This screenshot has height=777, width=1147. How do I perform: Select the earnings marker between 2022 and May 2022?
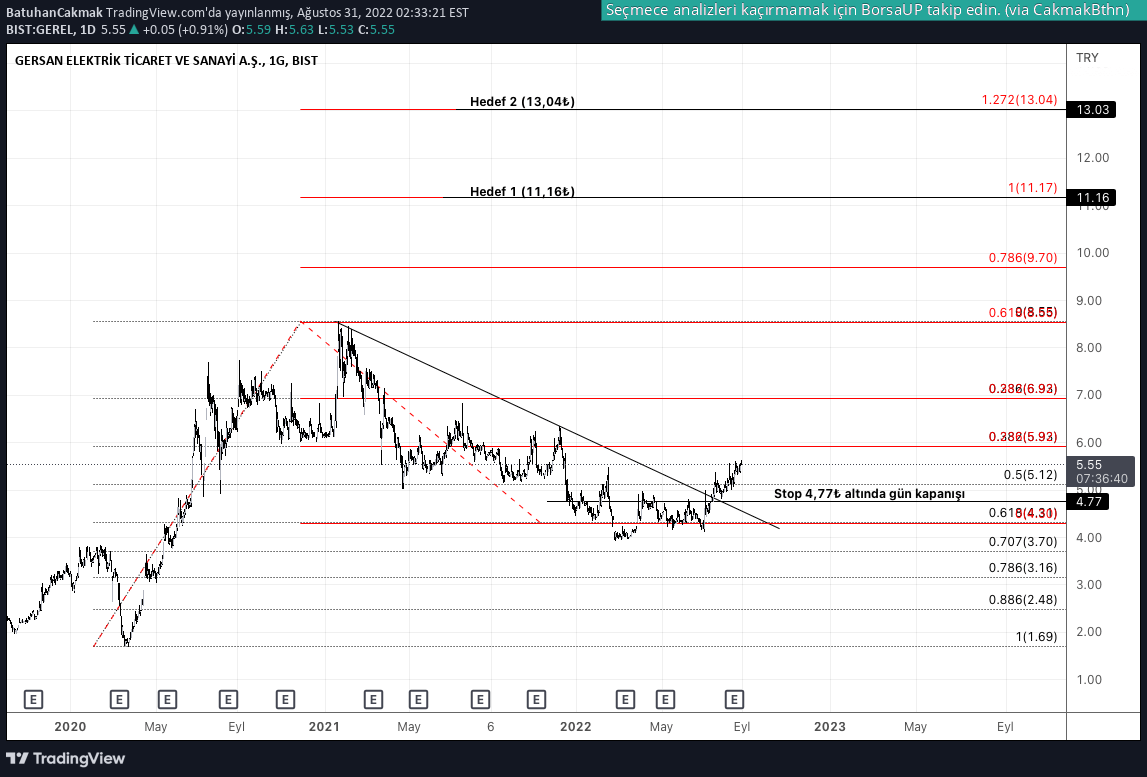(x=625, y=699)
